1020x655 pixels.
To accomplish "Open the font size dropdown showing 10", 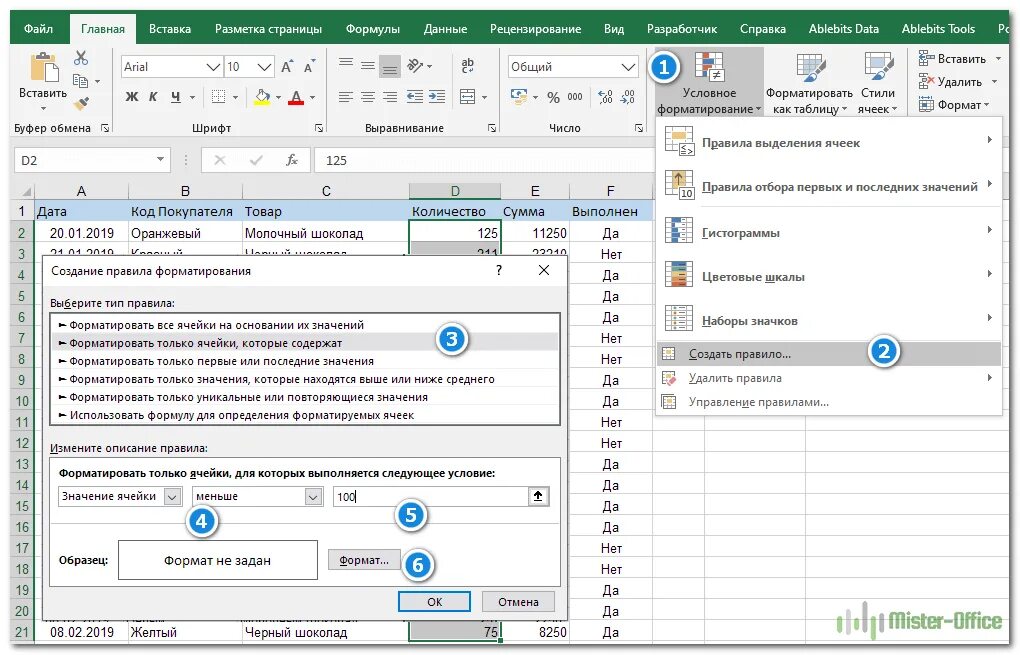I will click(263, 66).
